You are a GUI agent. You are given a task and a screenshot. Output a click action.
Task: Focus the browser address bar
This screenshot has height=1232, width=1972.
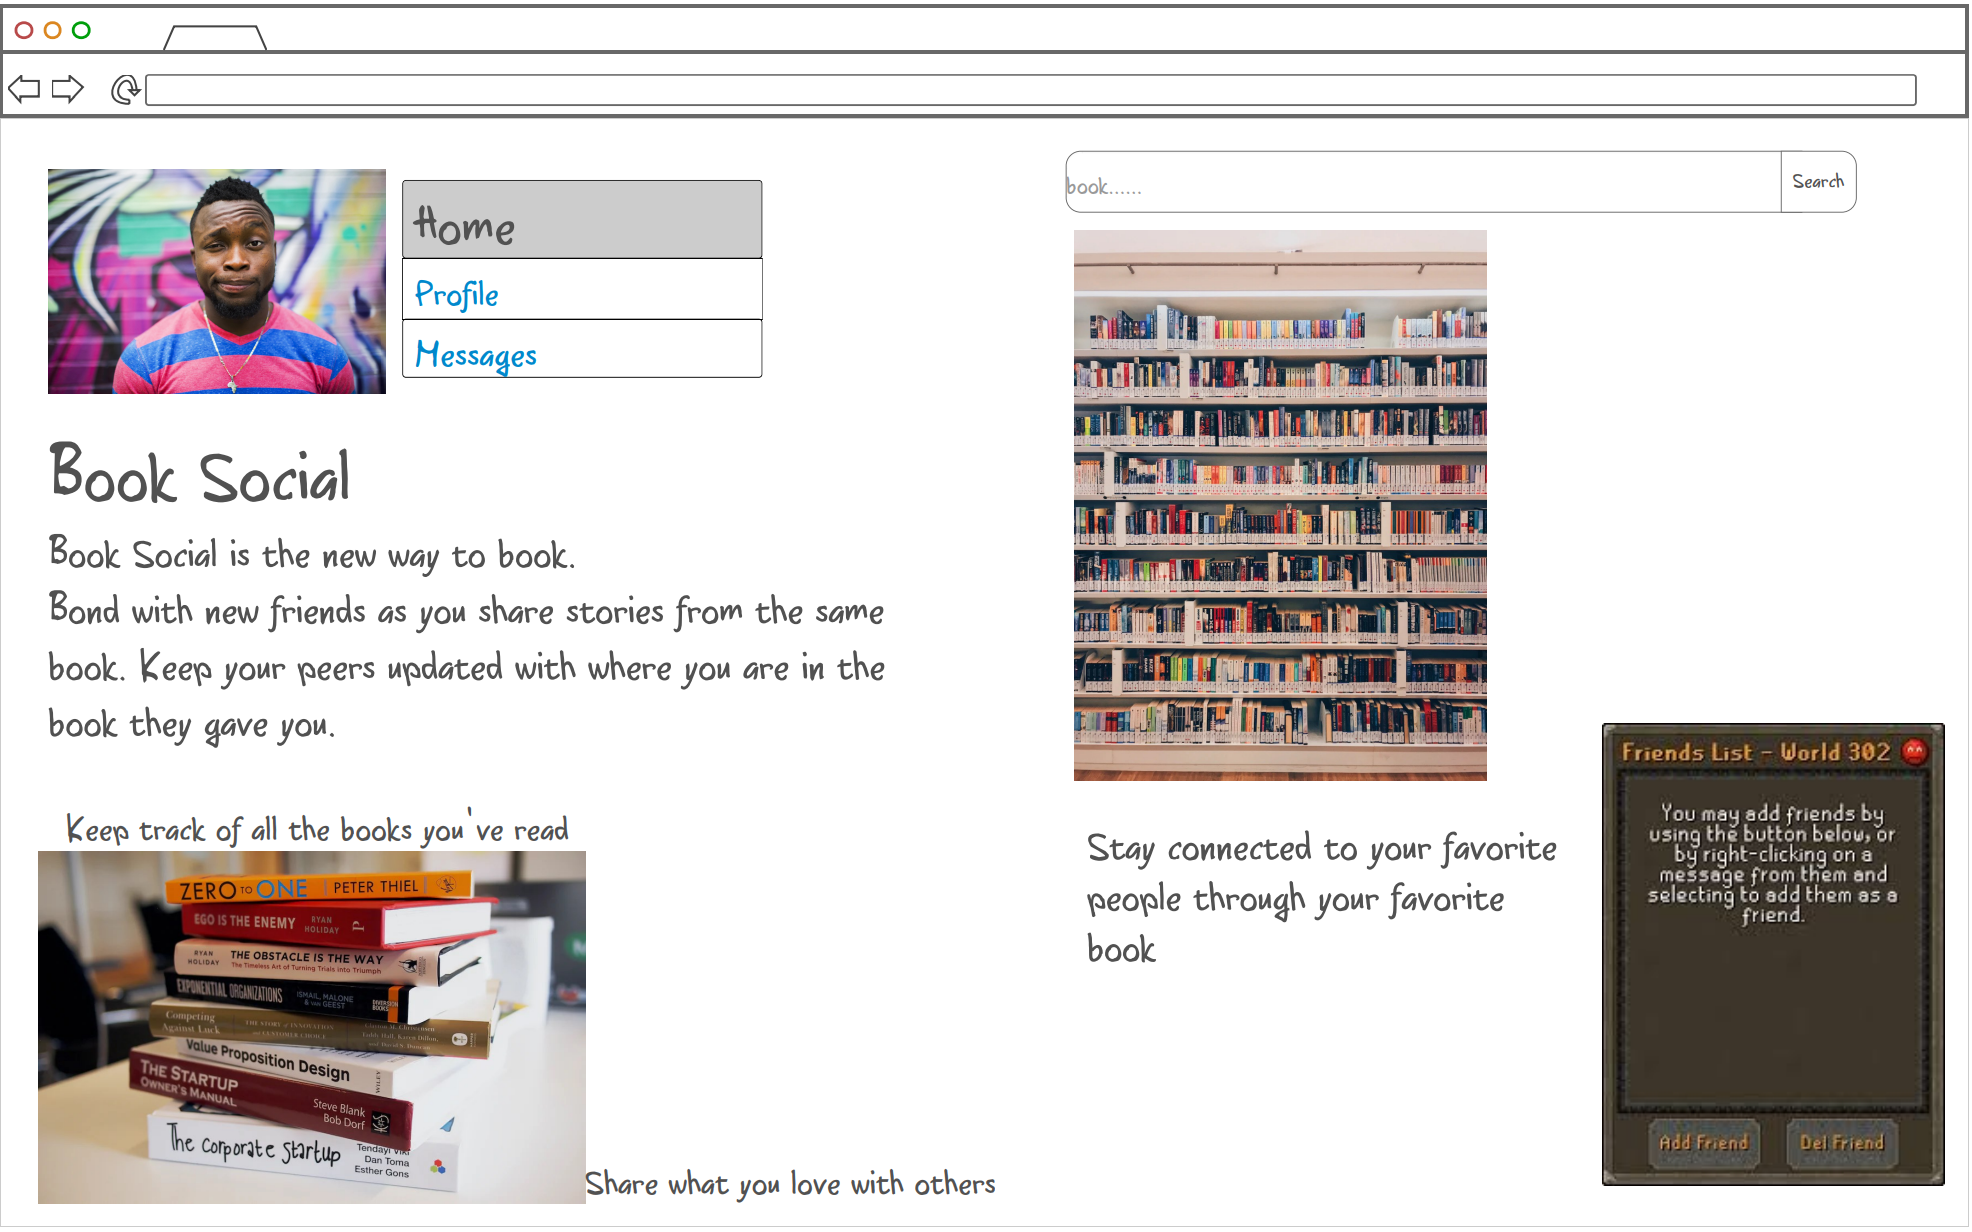coord(1031,90)
